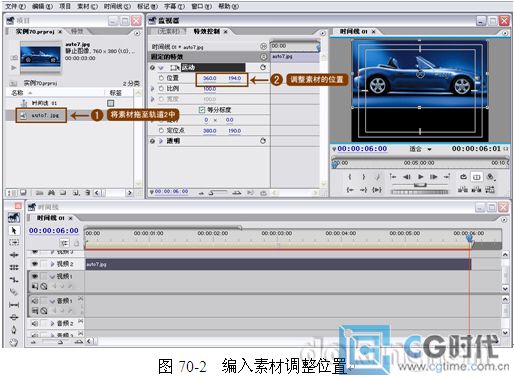Select the arrow Selection tool in toolbox
Viewport: 514px width, 380px height.
pyautogui.click(x=14, y=230)
